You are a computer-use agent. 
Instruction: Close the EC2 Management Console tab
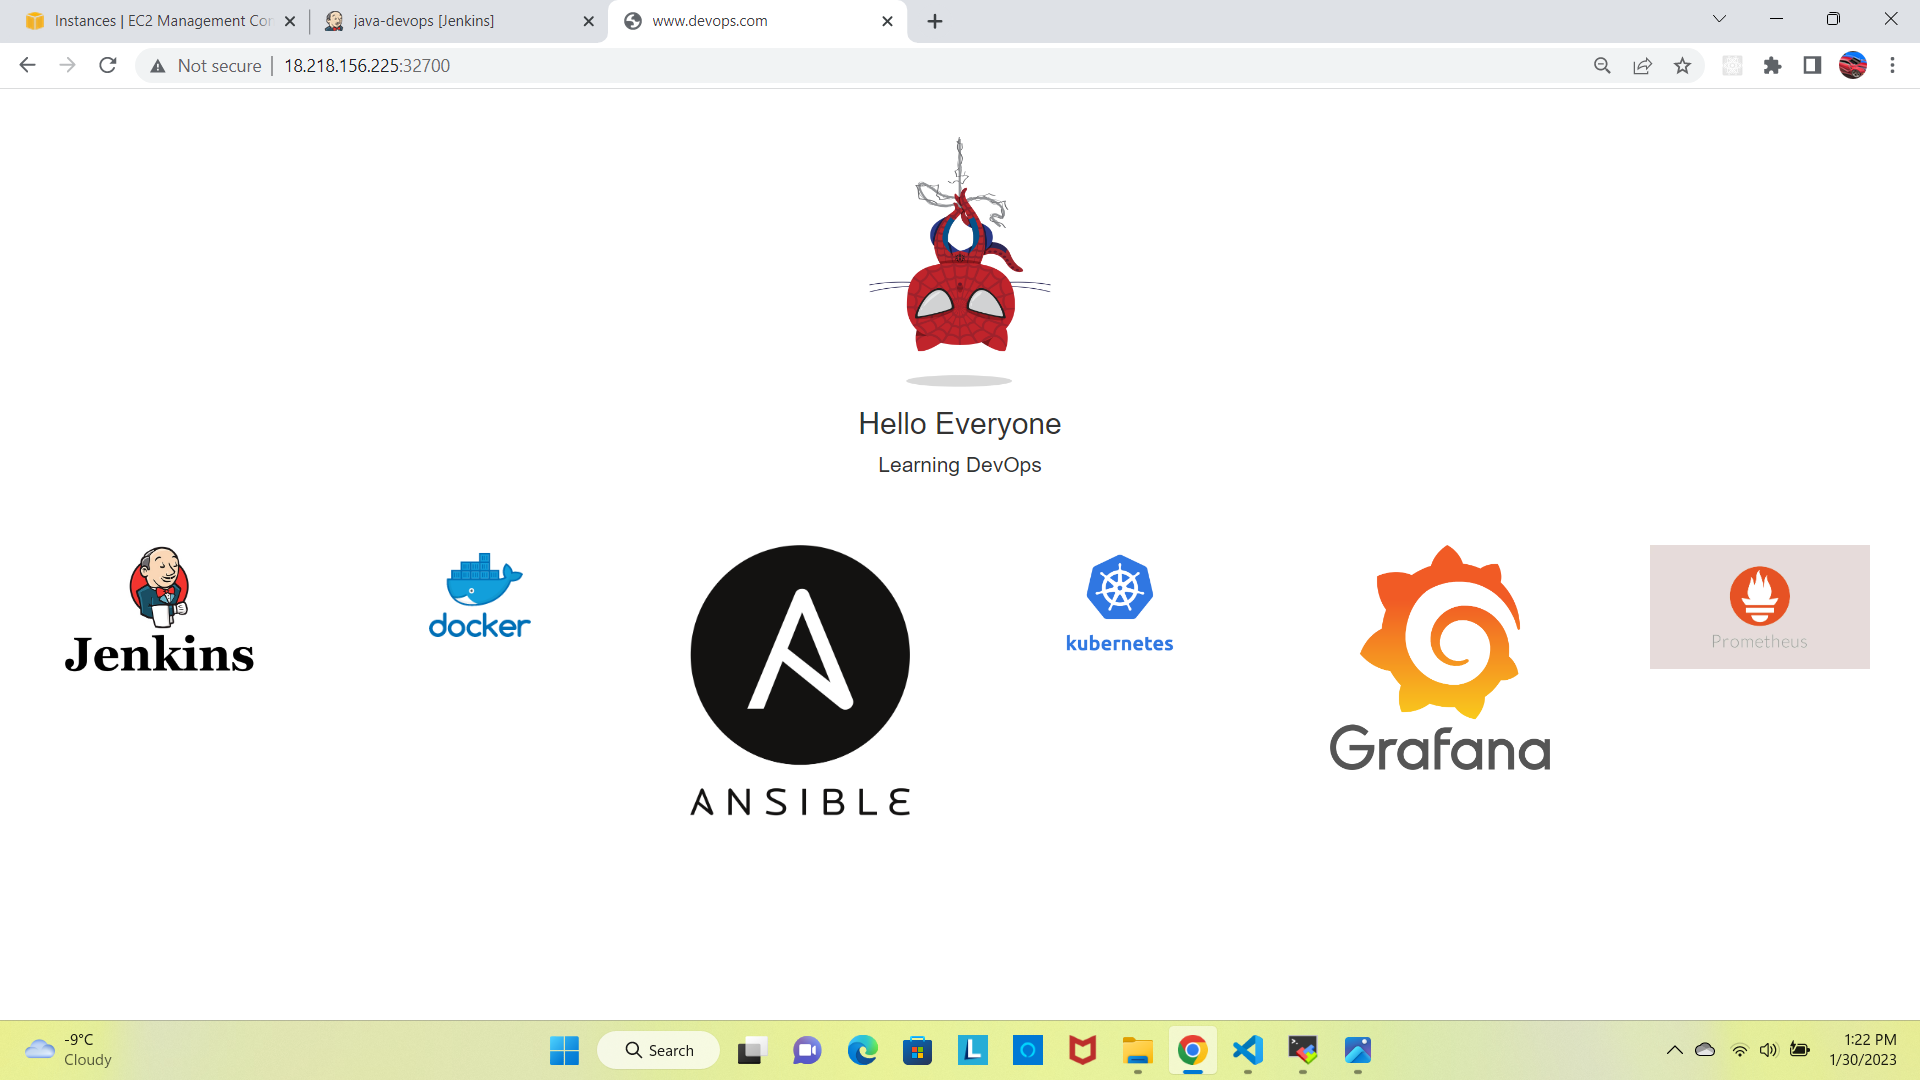click(x=290, y=21)
